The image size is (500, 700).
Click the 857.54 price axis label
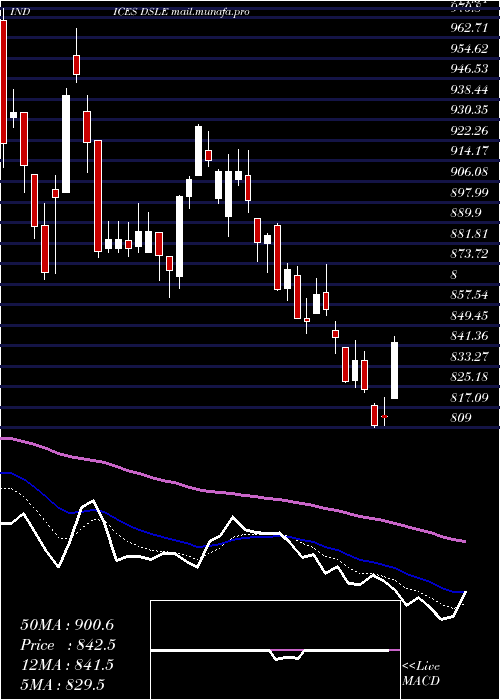tap(469, 295)
